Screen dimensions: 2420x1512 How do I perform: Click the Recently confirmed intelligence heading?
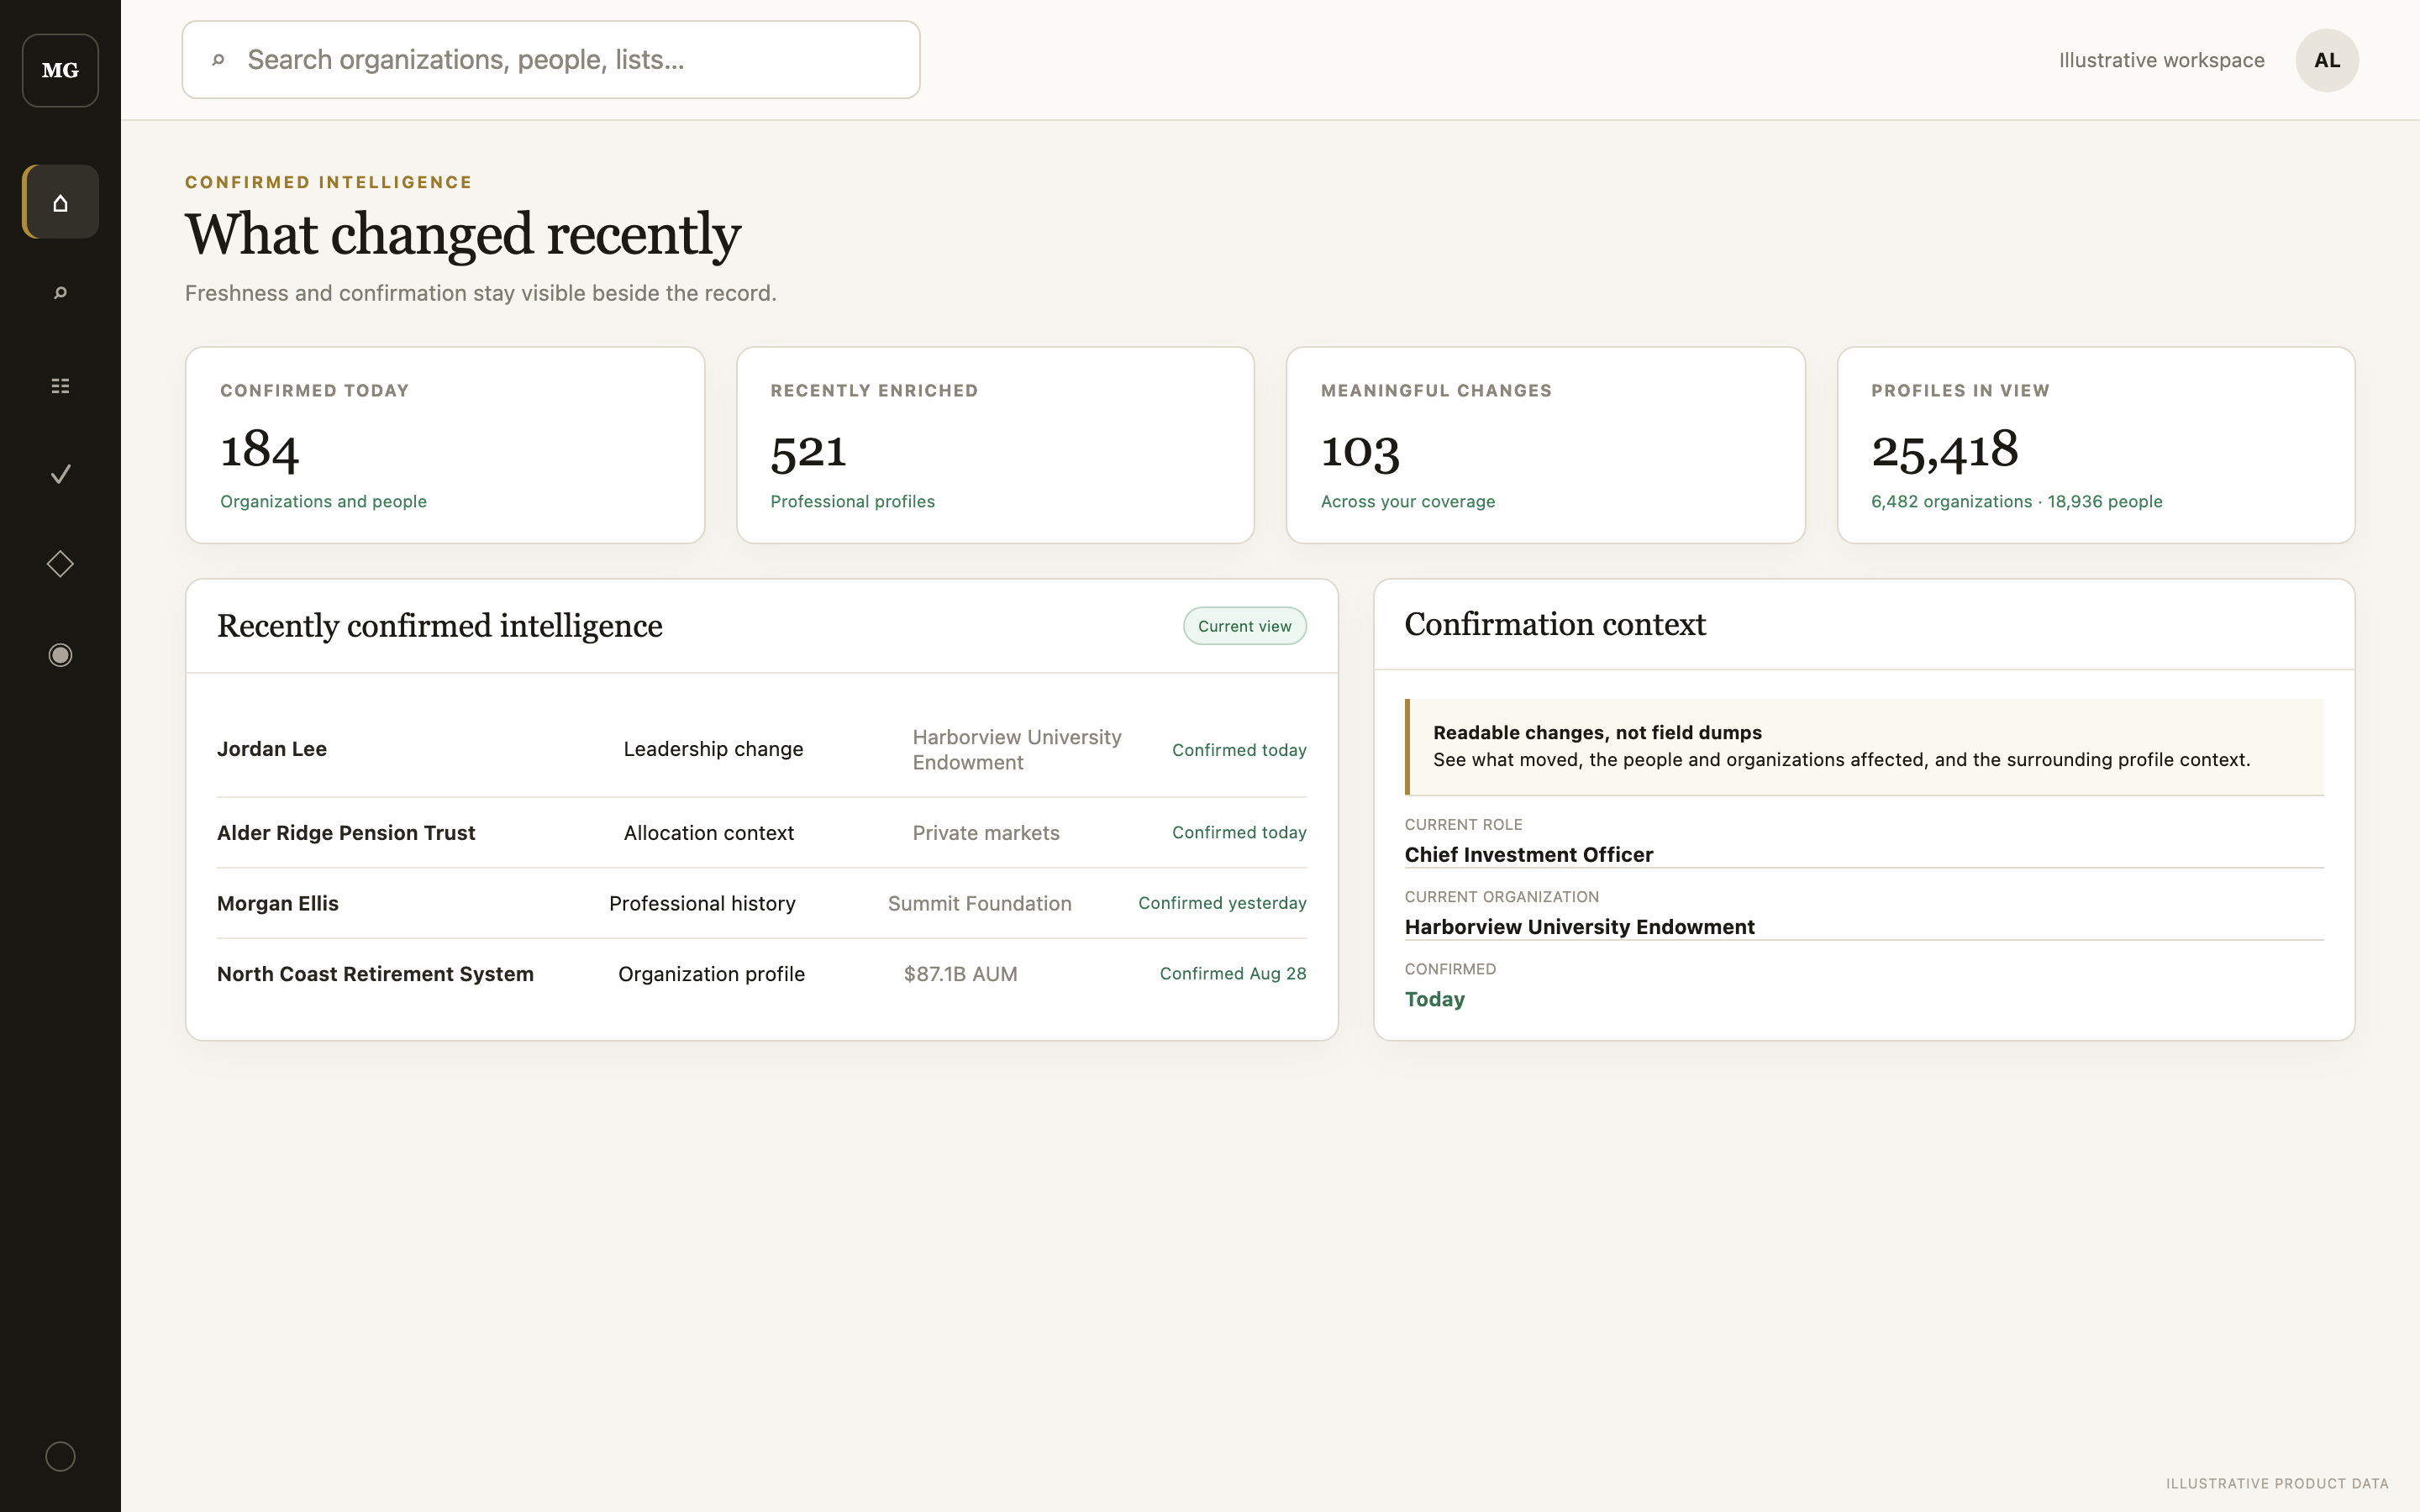pos(440,626)
